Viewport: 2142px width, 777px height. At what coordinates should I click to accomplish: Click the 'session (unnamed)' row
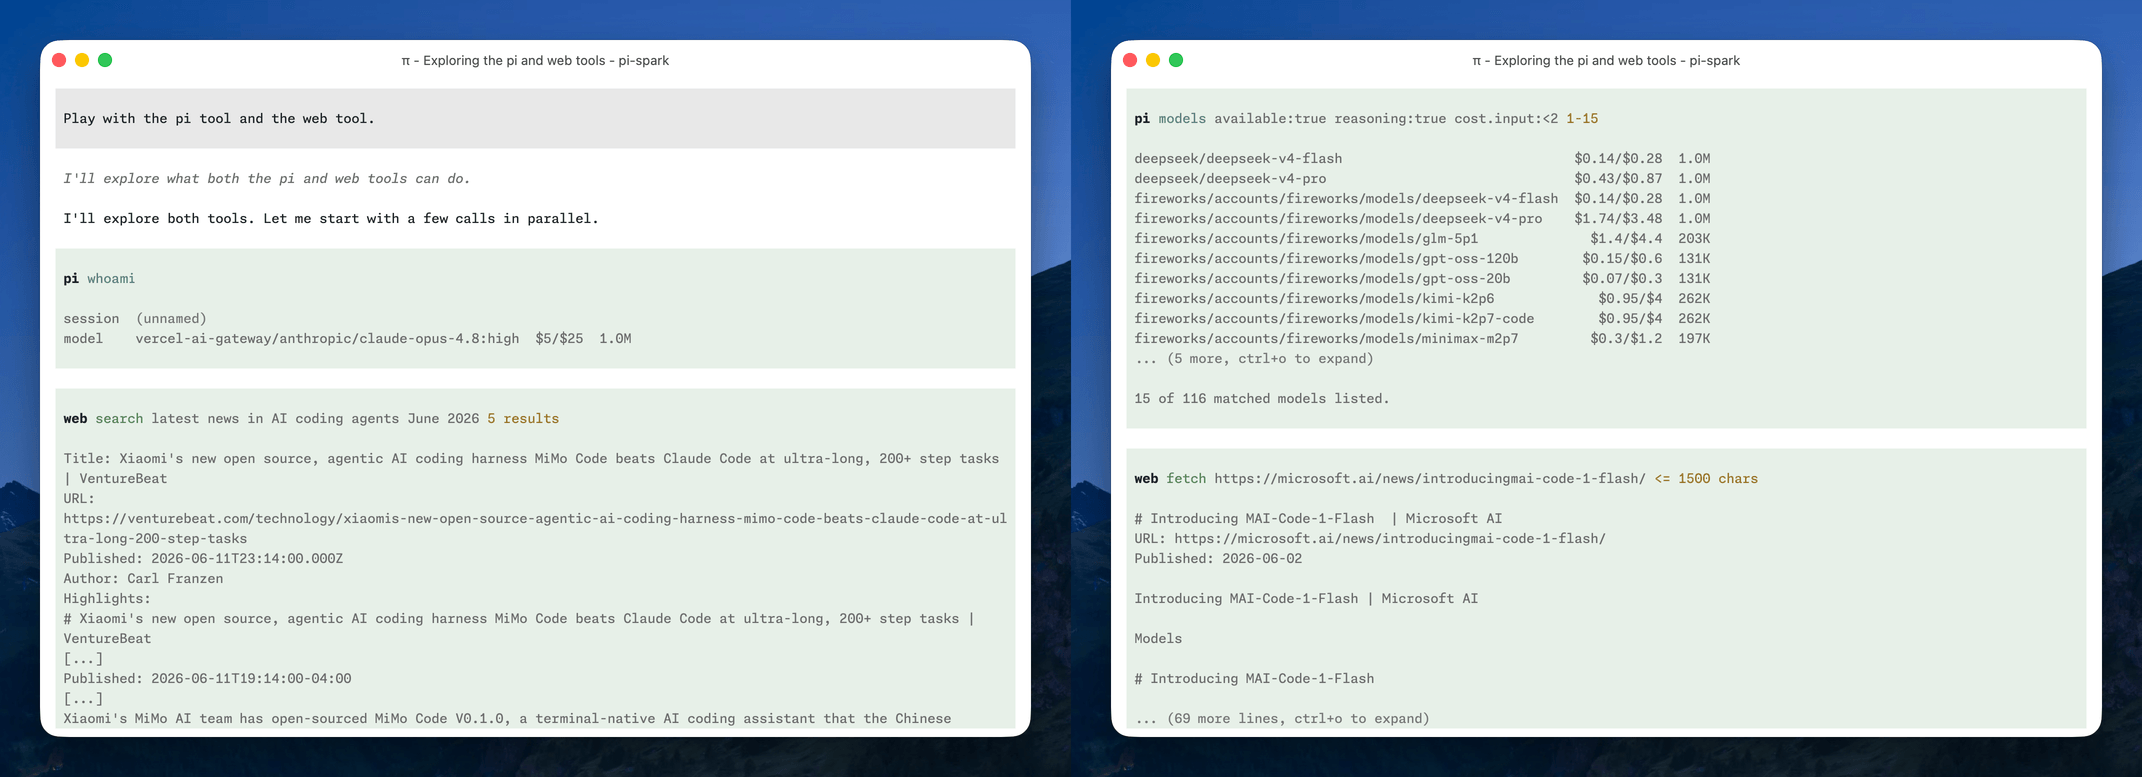coord(135,318)
